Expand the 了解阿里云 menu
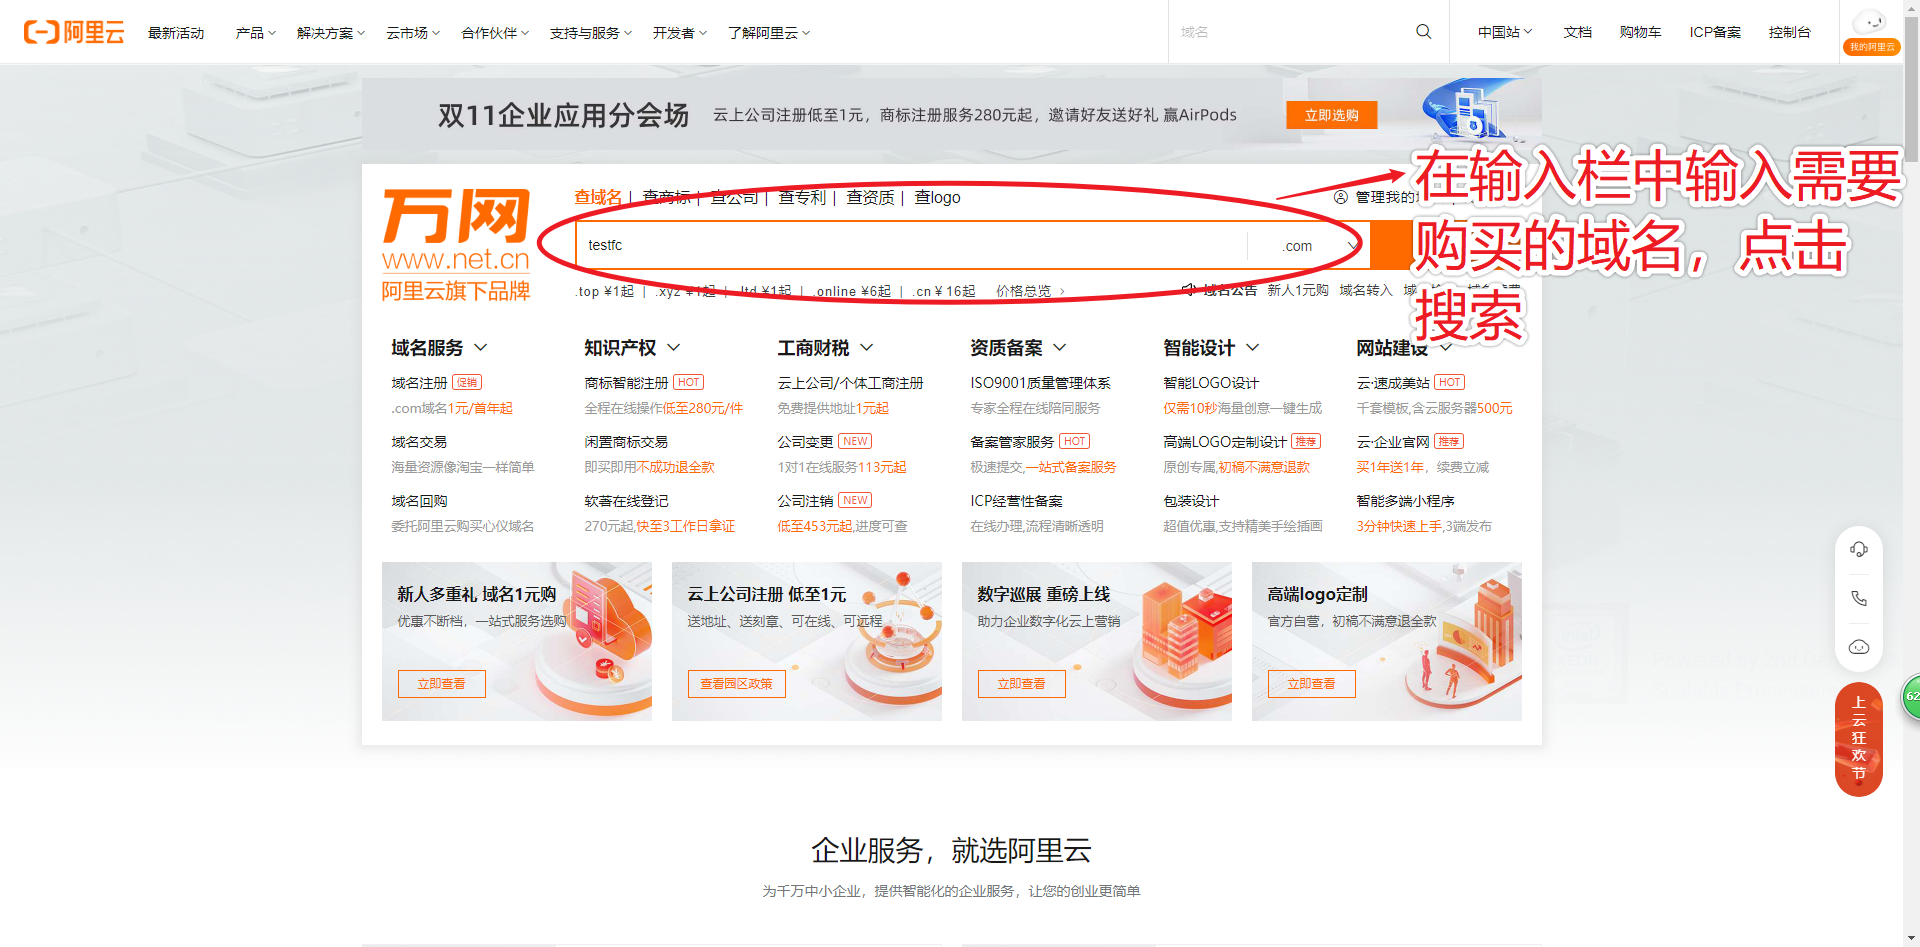This screenshot has height=947, width=1920. pyautogui.click(x=769, y=33)
